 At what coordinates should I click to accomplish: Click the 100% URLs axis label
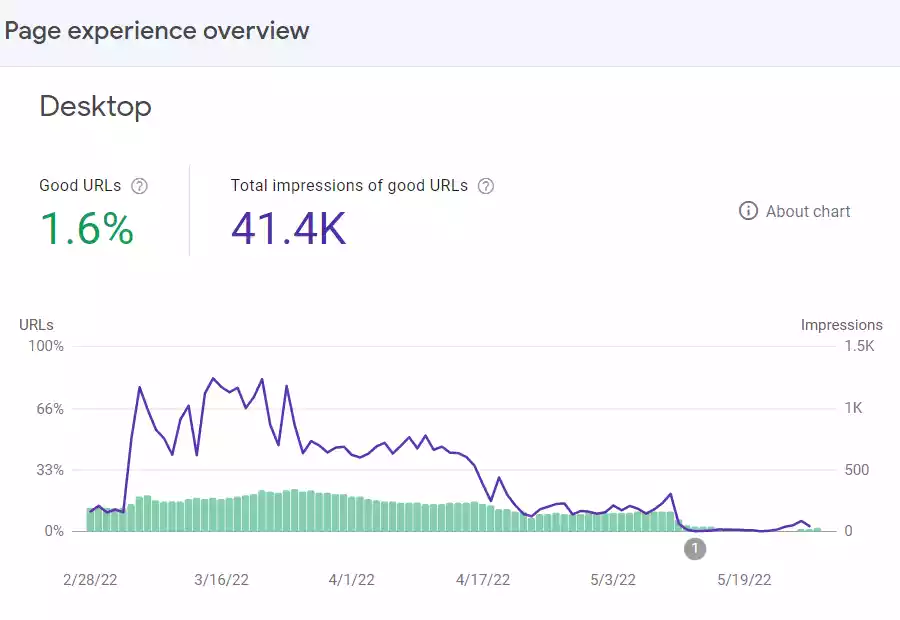(x=46, y=346)
